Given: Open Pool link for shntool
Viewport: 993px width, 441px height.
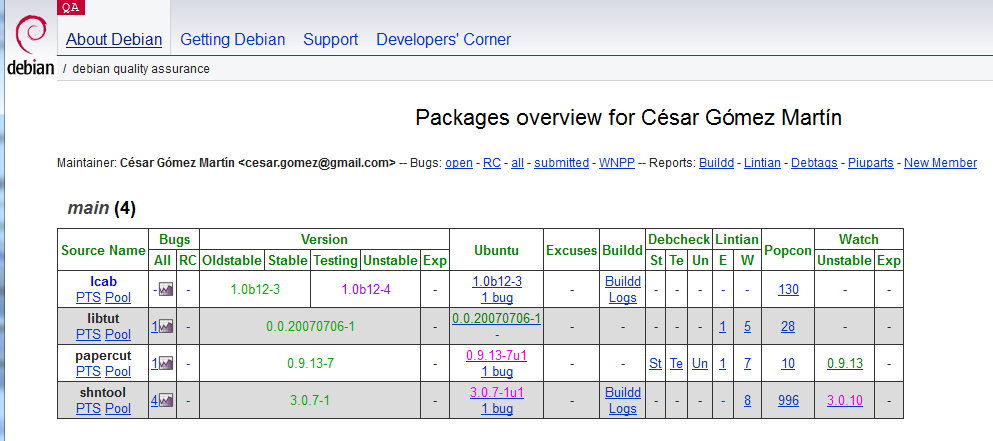Looking at the screenshot, I should click(118, 408).
